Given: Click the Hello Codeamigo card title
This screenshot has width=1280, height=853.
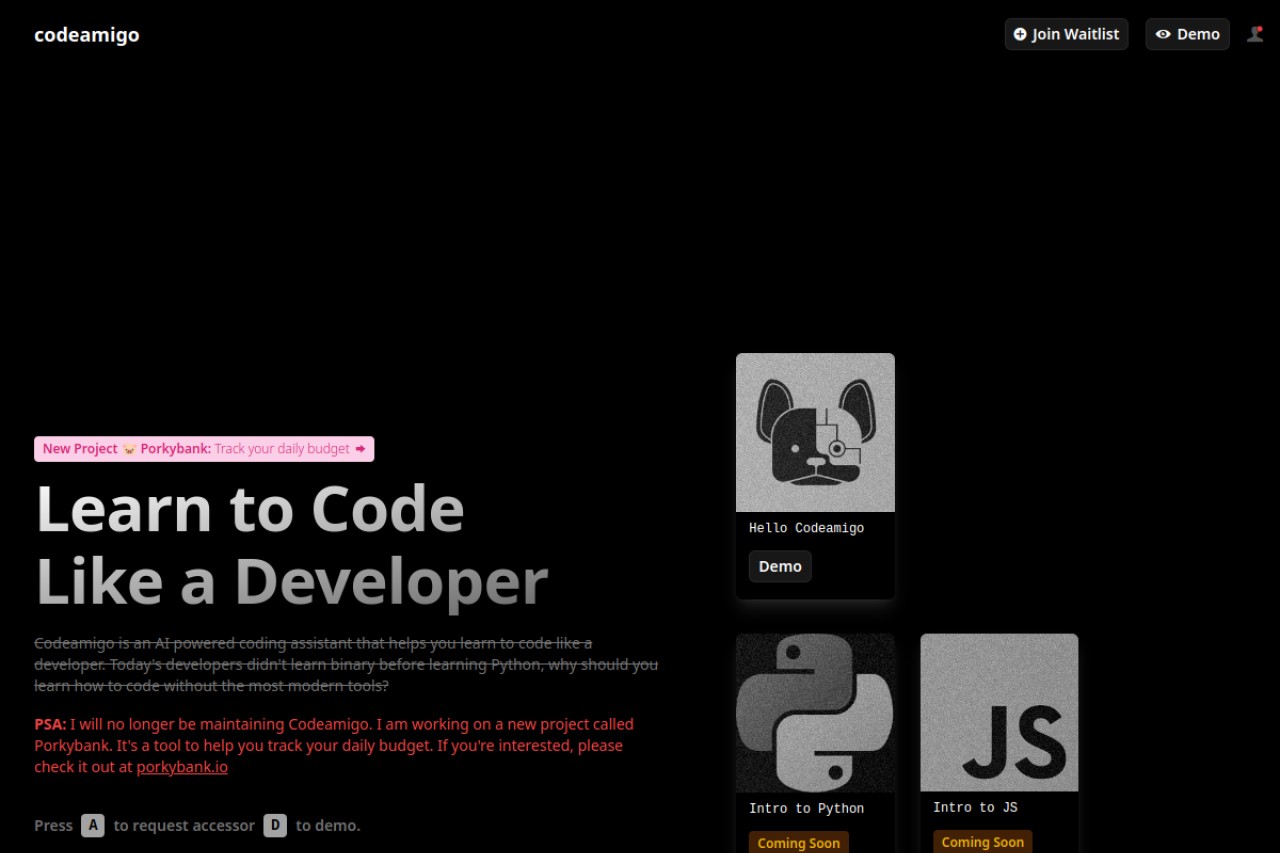Looking at the screenshot, I should point(806,528).
